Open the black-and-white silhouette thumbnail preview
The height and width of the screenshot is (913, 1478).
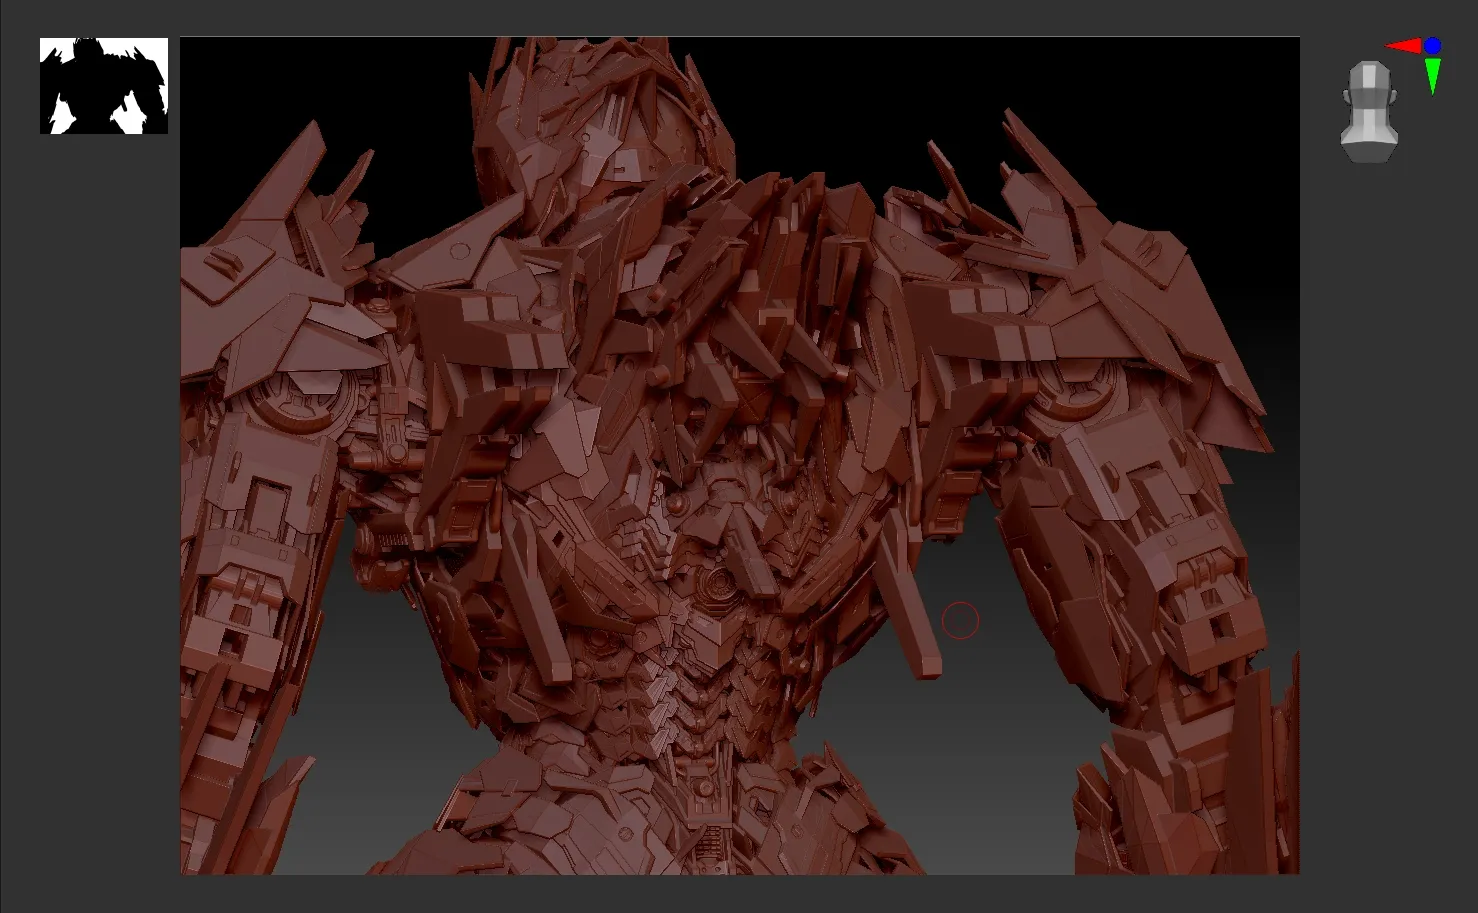pyautogui.click(x=104, y=86)
